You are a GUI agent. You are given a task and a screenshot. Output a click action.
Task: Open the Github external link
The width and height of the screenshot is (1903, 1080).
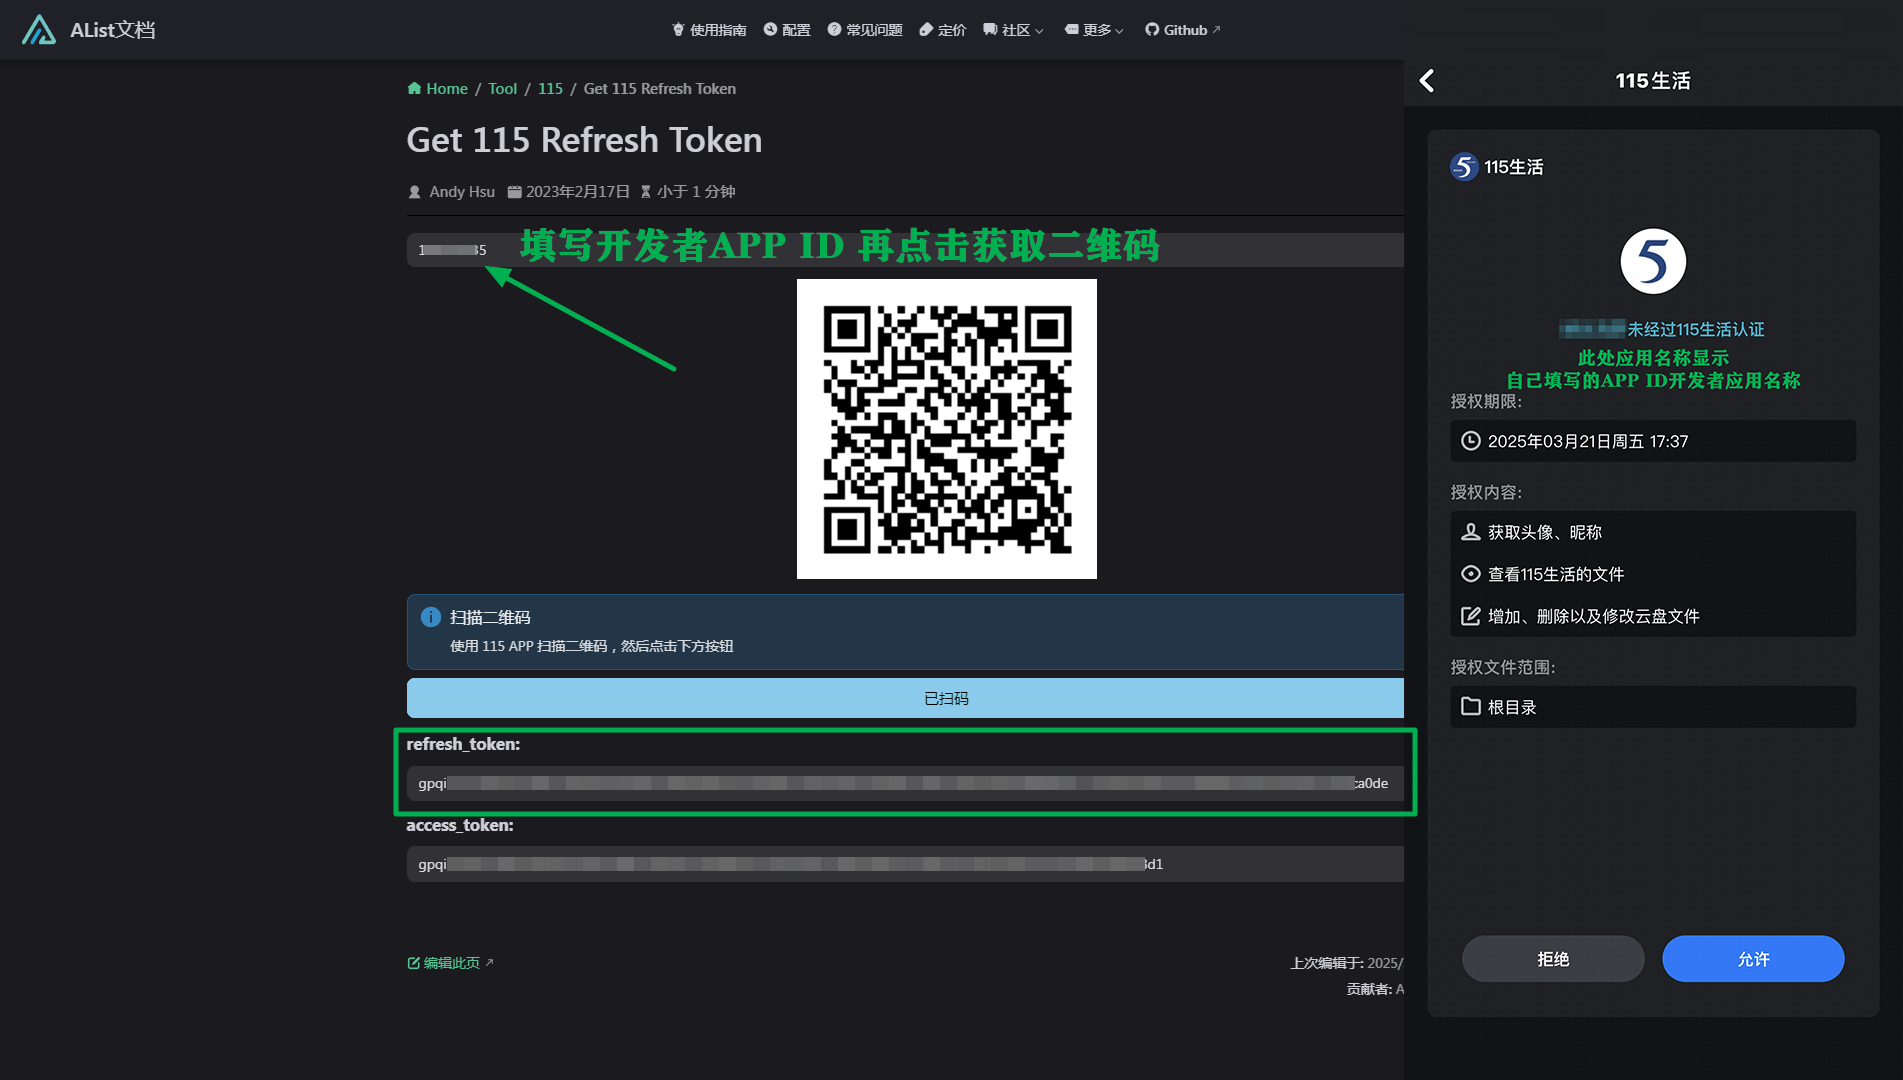tap(1183, 30)
